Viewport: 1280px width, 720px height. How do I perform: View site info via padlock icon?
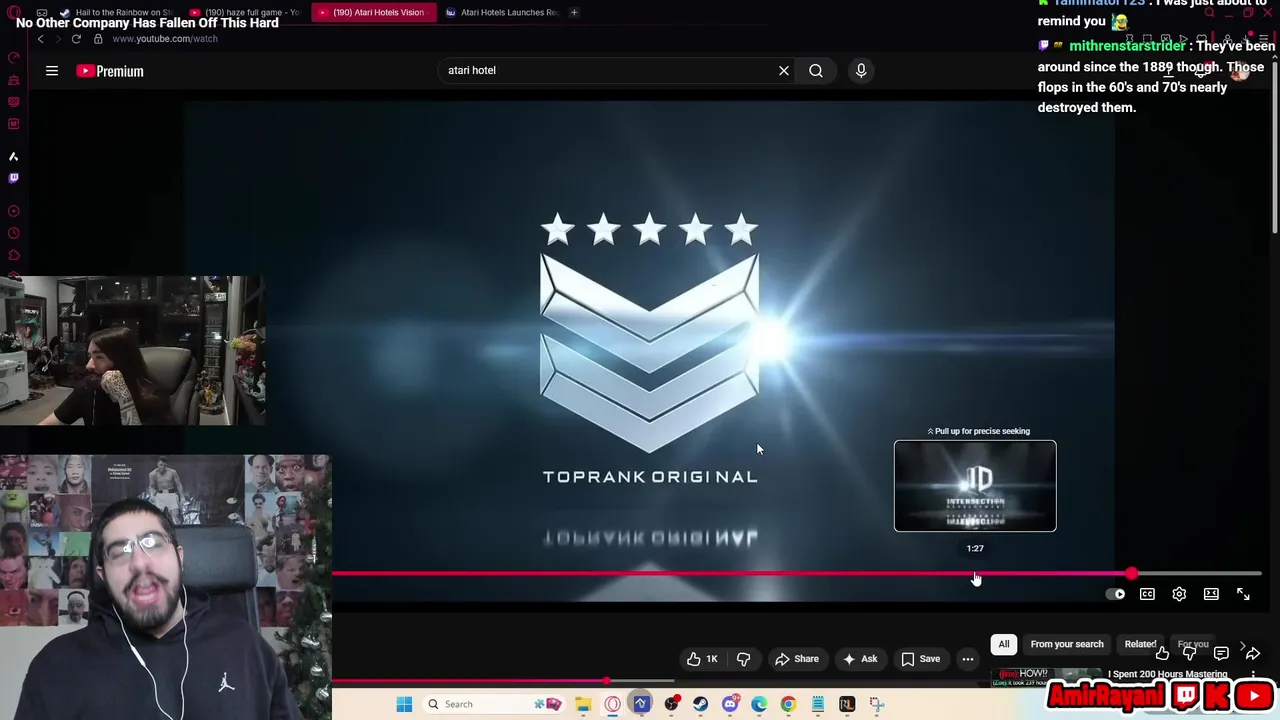point(98,39)
